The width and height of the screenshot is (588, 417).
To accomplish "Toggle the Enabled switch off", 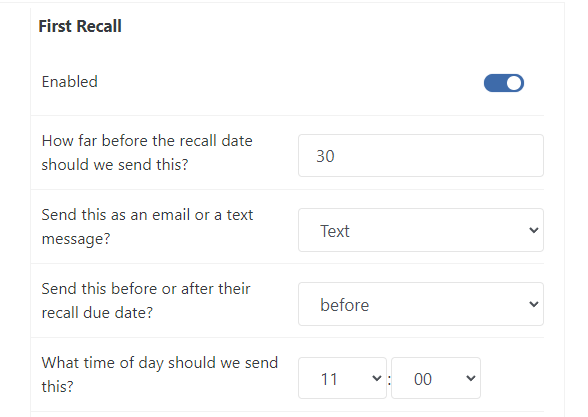I will [504, 83].
